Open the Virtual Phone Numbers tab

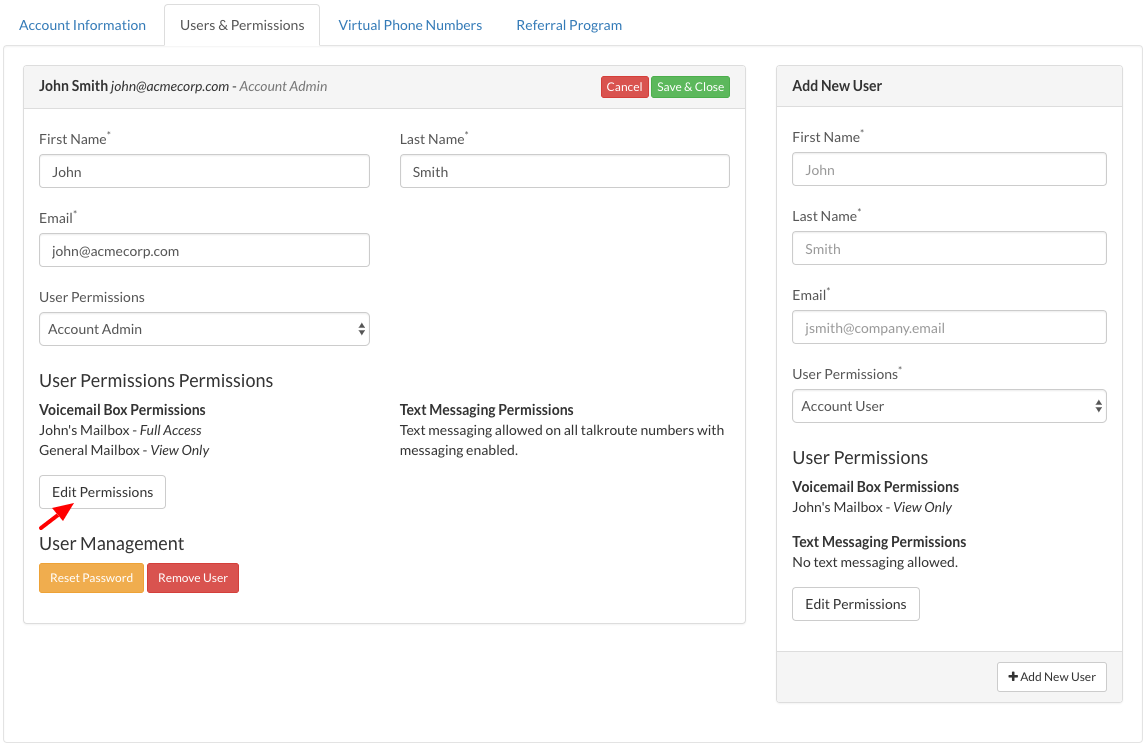point(410,25)
